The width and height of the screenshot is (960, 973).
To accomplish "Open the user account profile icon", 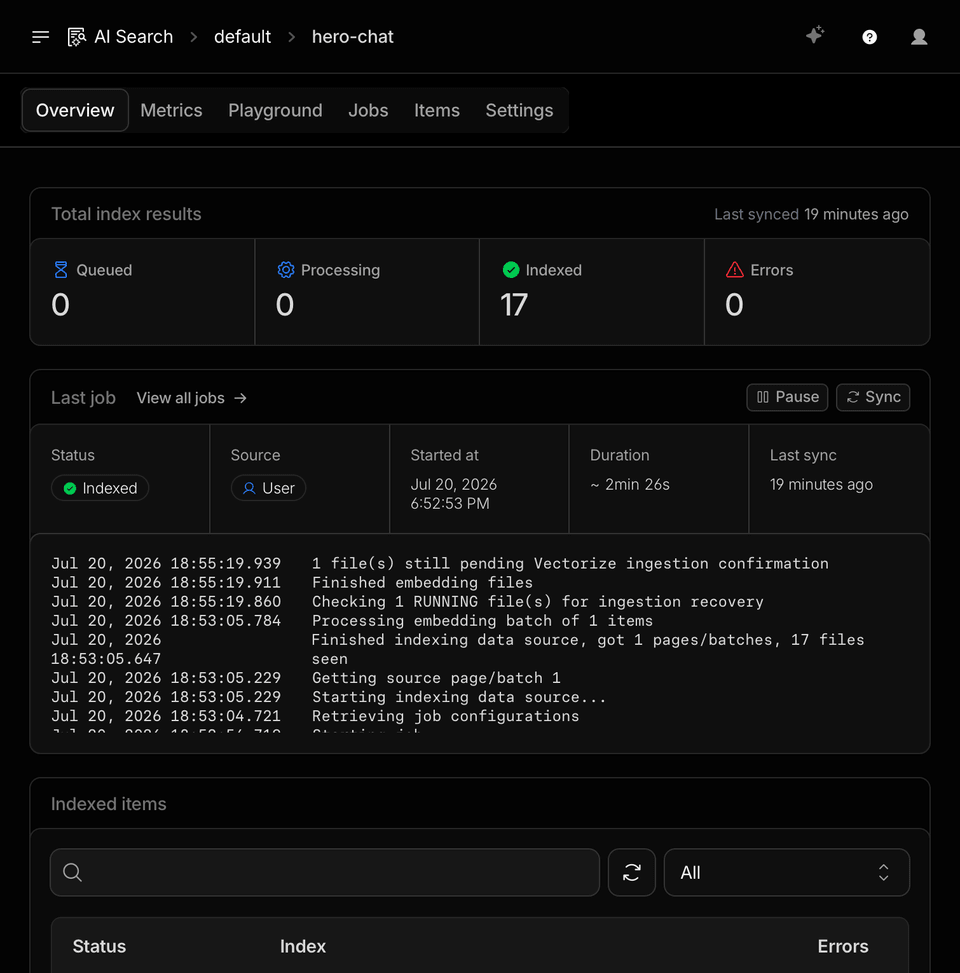I will point(919,37).
